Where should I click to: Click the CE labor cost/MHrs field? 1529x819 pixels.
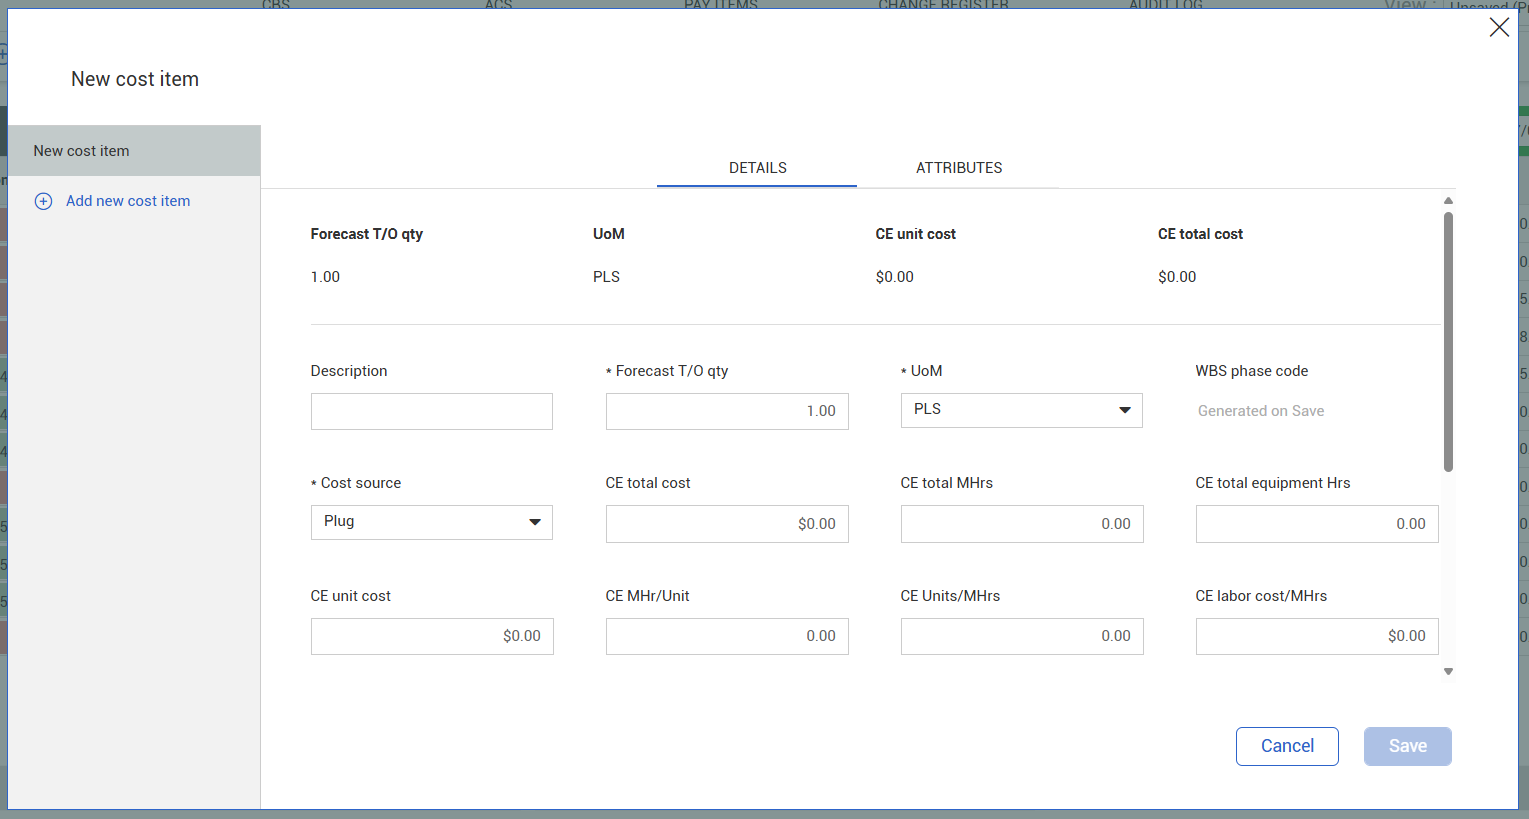[1316, 636]
